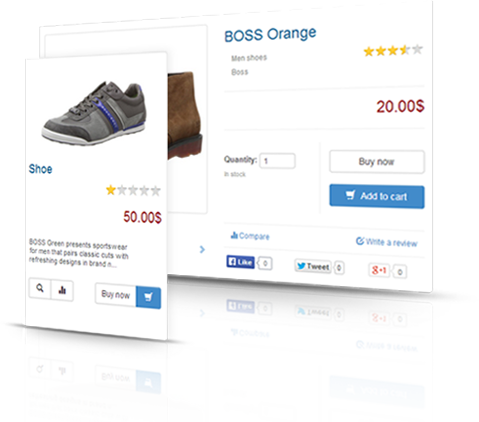Screen dimensions: 479x422
Task: Rate BOSS Orange five stars
Action: coord(417,49)
